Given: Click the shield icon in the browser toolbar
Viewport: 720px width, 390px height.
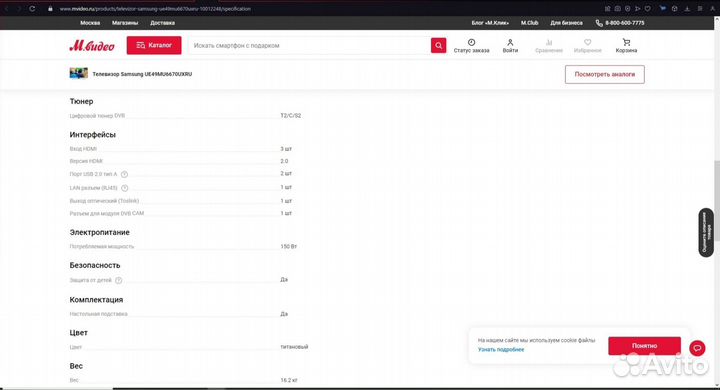Looking at the screenshot, I should click(628, 8).
